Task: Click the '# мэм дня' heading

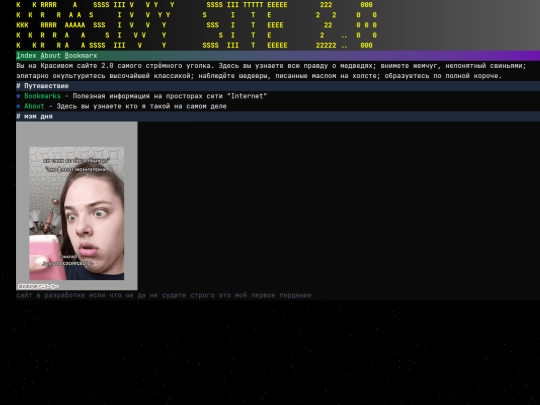Action: (x=34, y=116)
